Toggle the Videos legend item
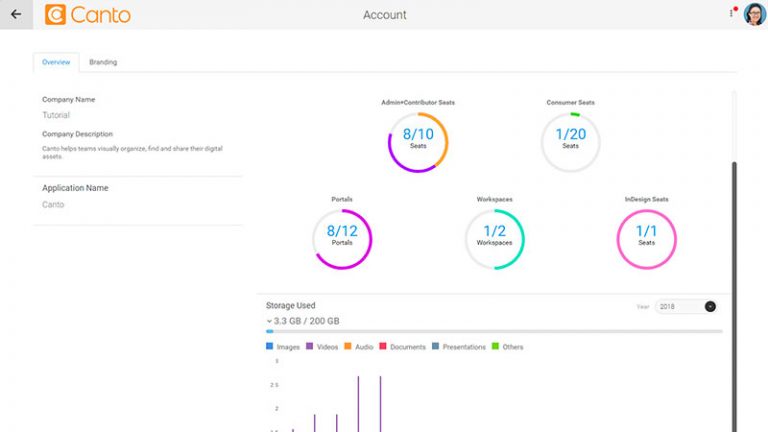The width and height of the screenshot is (768, 432). 323,347
